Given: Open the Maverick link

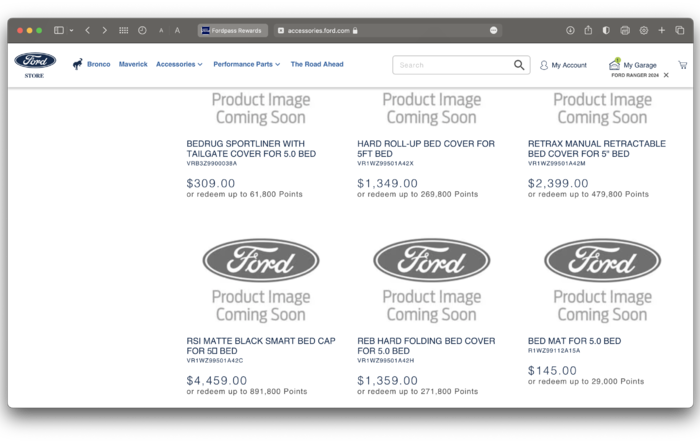Looking at the screenshot, I should tap(133, 64).
